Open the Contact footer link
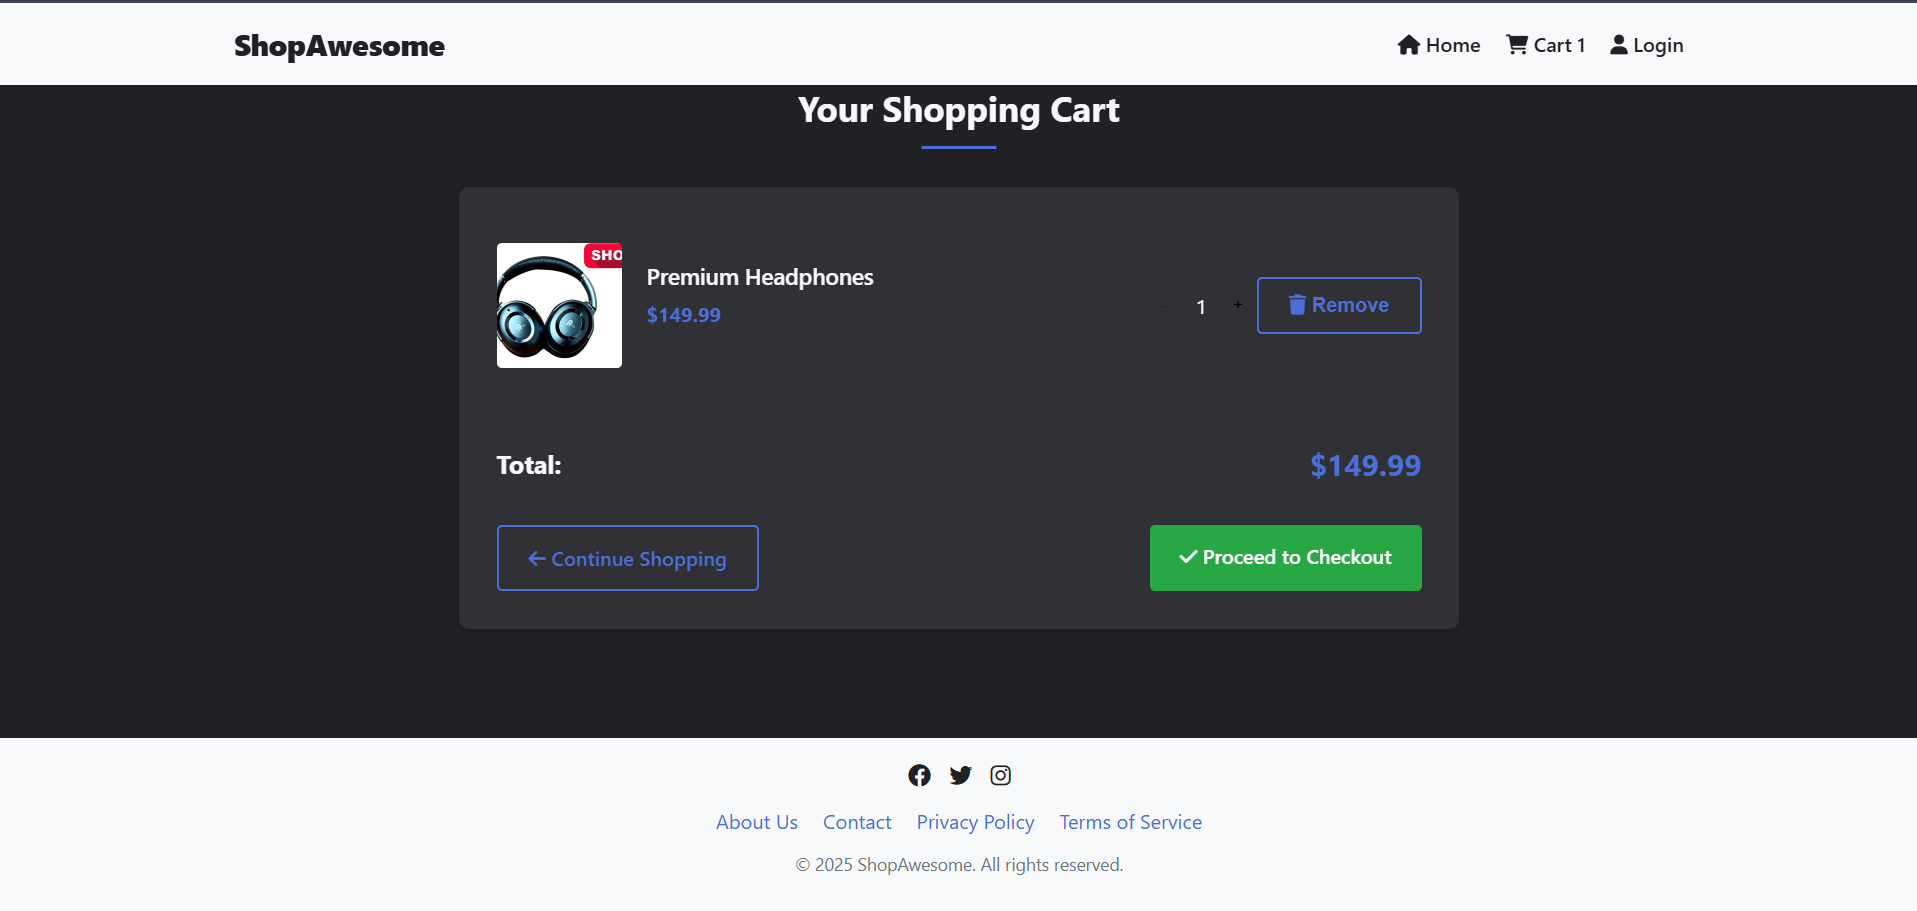This screenshot has height=911, width=1917. pyautogui.click(x=857, y=822)
